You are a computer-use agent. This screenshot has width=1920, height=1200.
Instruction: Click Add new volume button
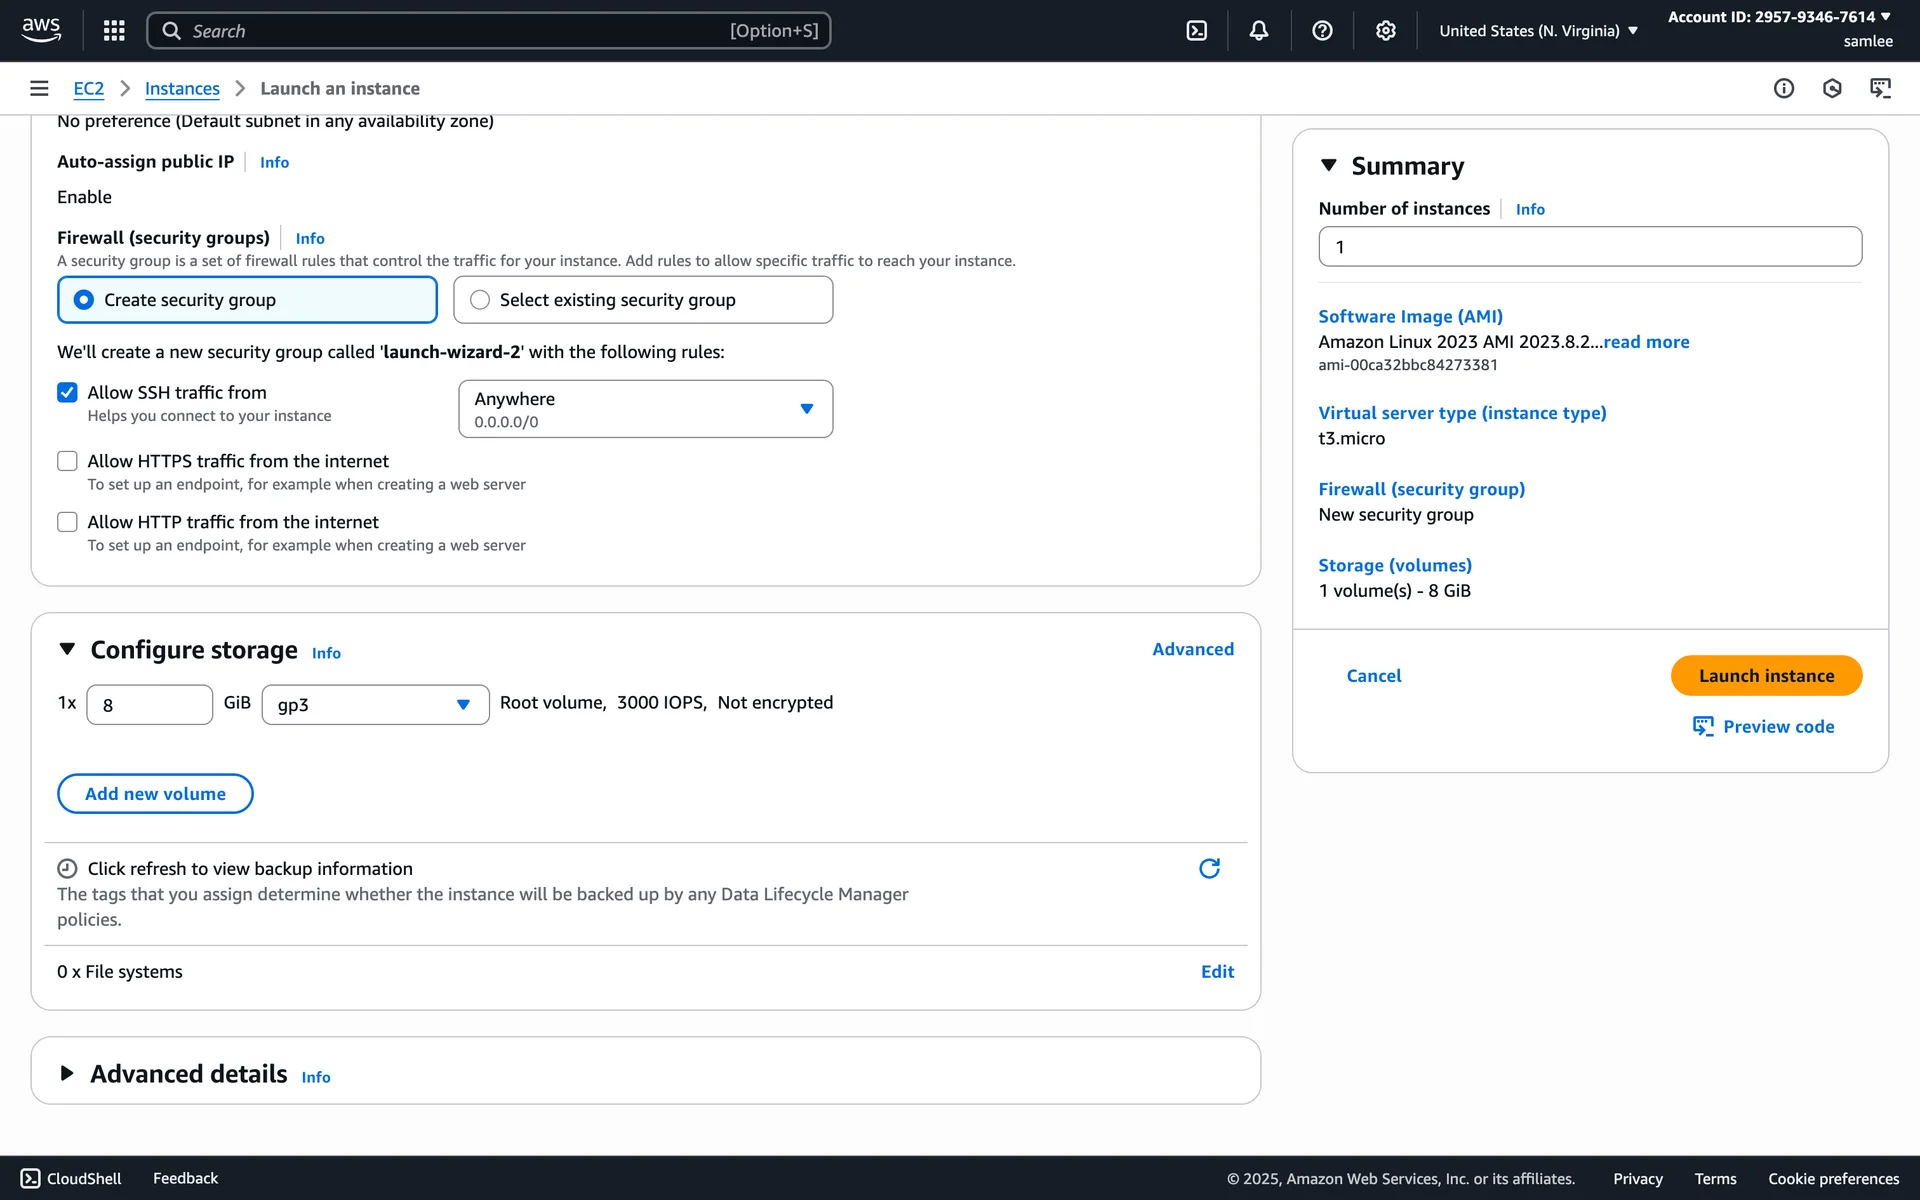point(155,794)
